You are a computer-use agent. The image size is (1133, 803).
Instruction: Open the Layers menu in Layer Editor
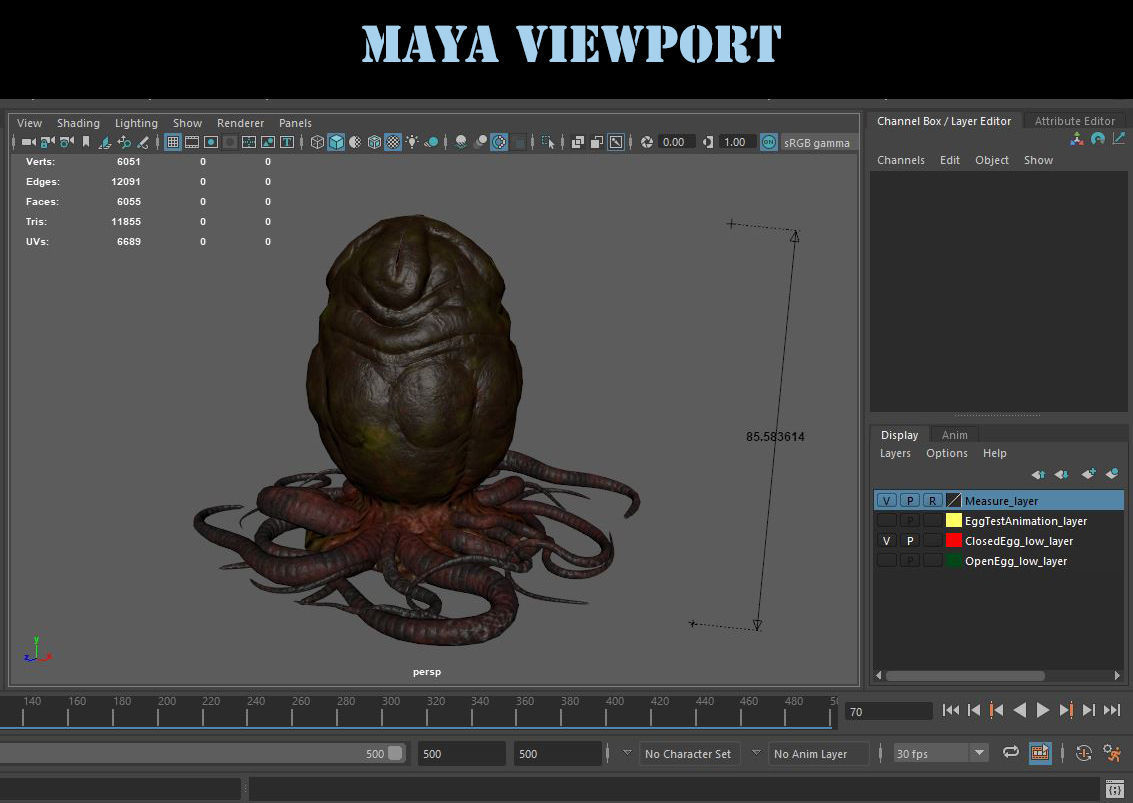895,453
